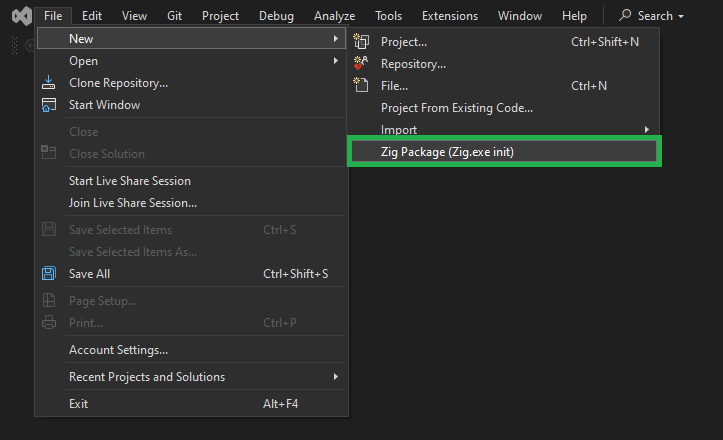The width and height of the screenshot is (723, 440).
Task: Open the Search dropdown arrow
Action: (681, 16)
